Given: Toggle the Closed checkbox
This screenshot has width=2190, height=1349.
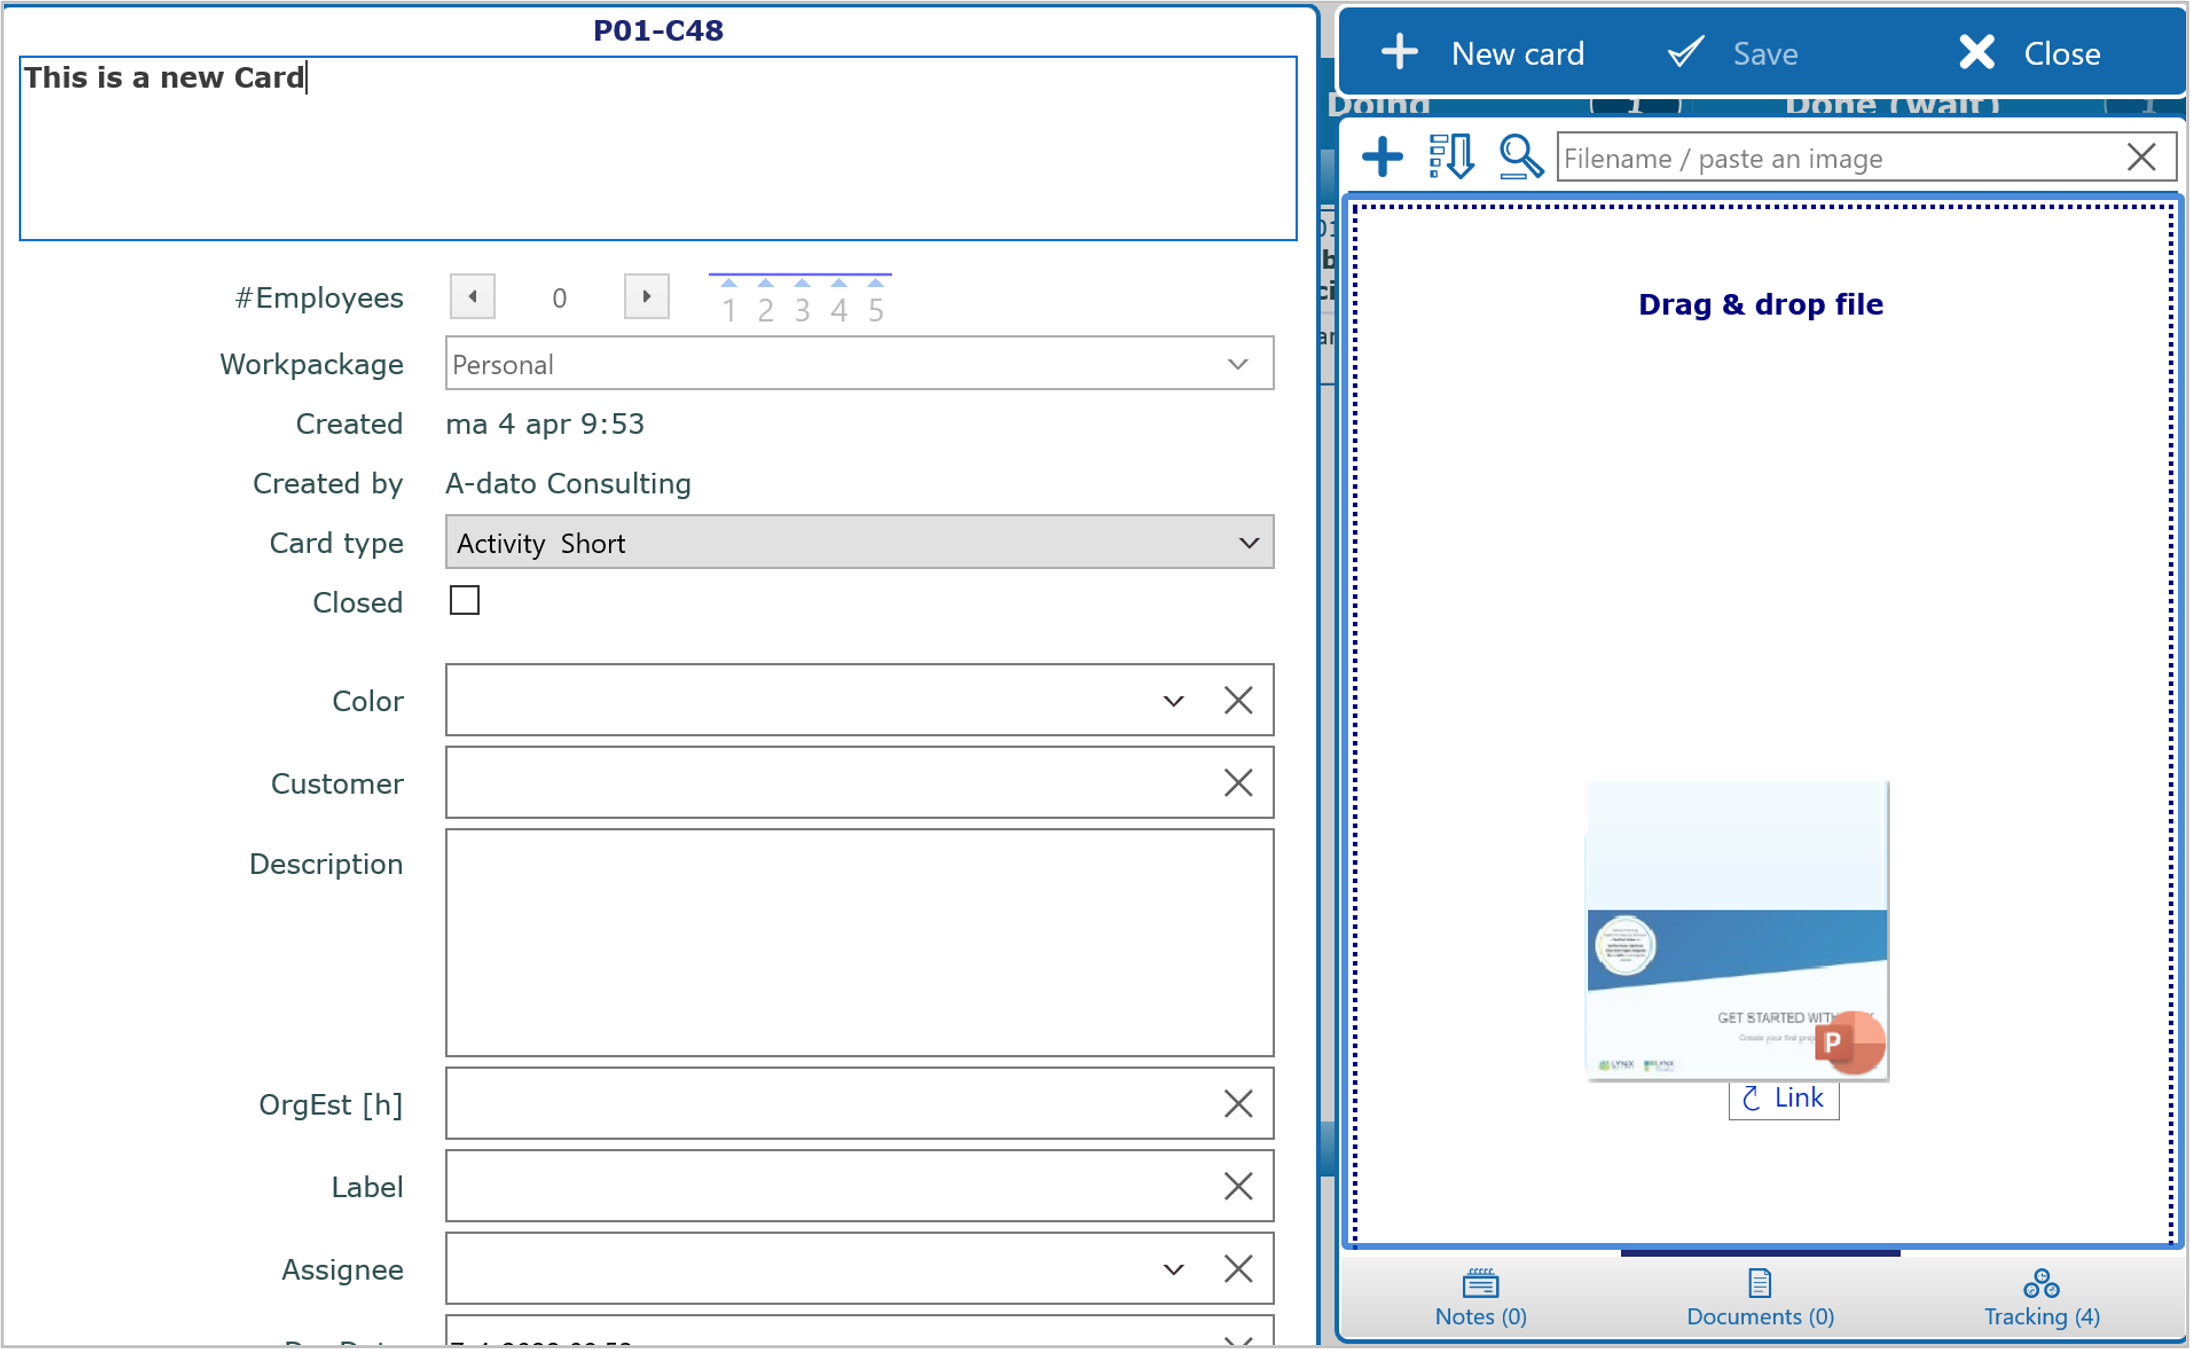Looking at the screenshot, I should [x=465, y=601].
